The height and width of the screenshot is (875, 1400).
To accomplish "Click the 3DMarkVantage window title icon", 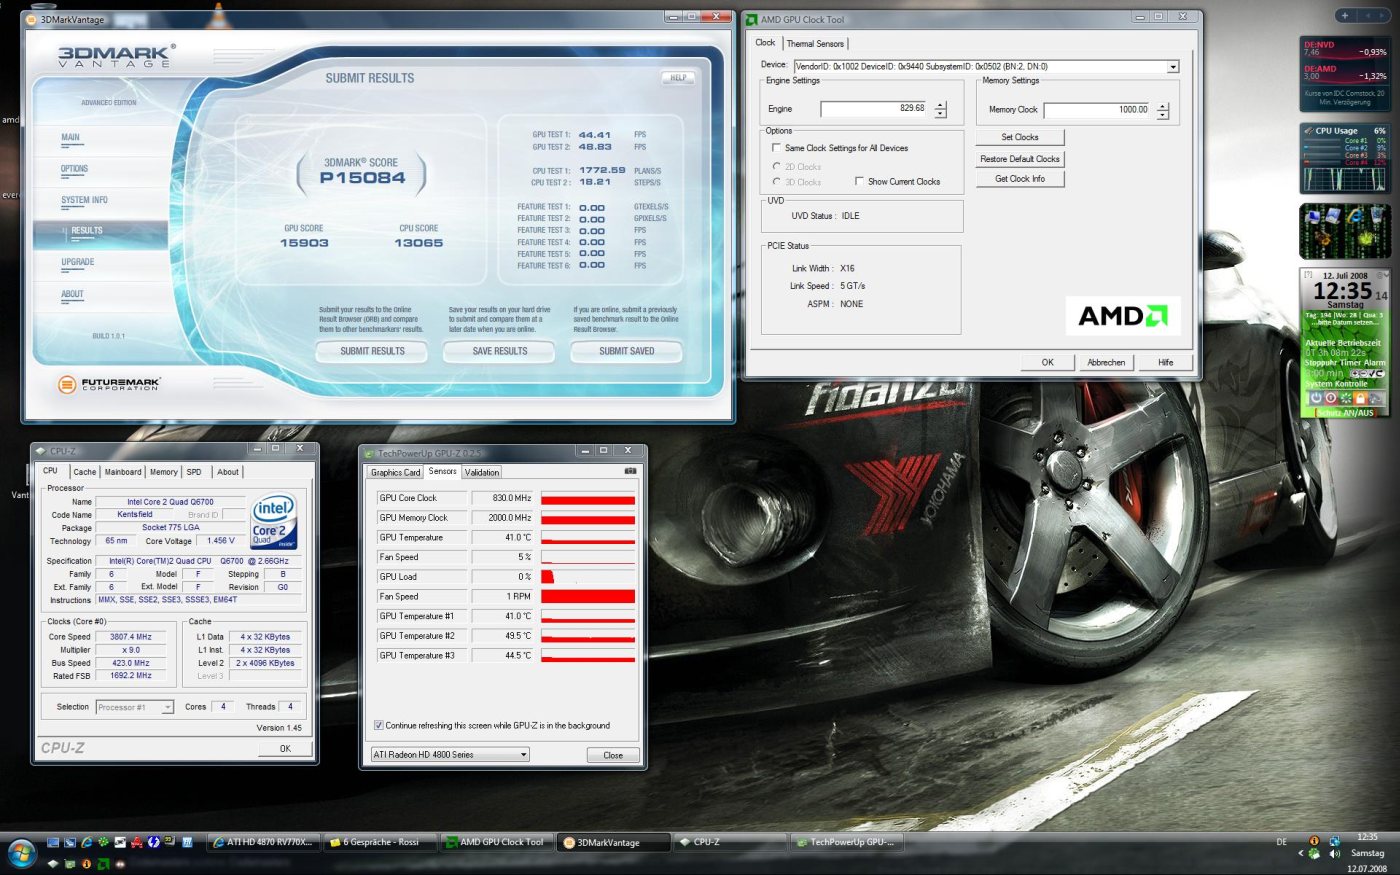I will point(32,19).
